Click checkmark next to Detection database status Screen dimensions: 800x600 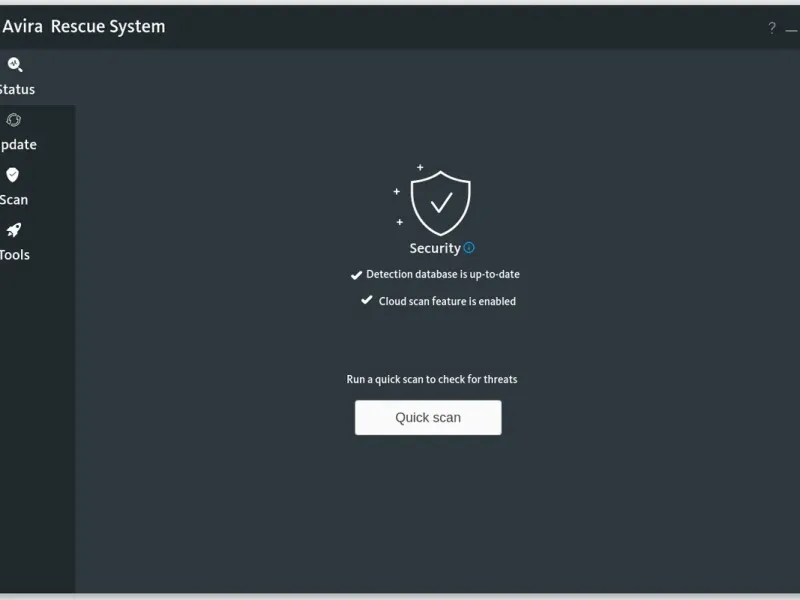(x=356, y=276)
